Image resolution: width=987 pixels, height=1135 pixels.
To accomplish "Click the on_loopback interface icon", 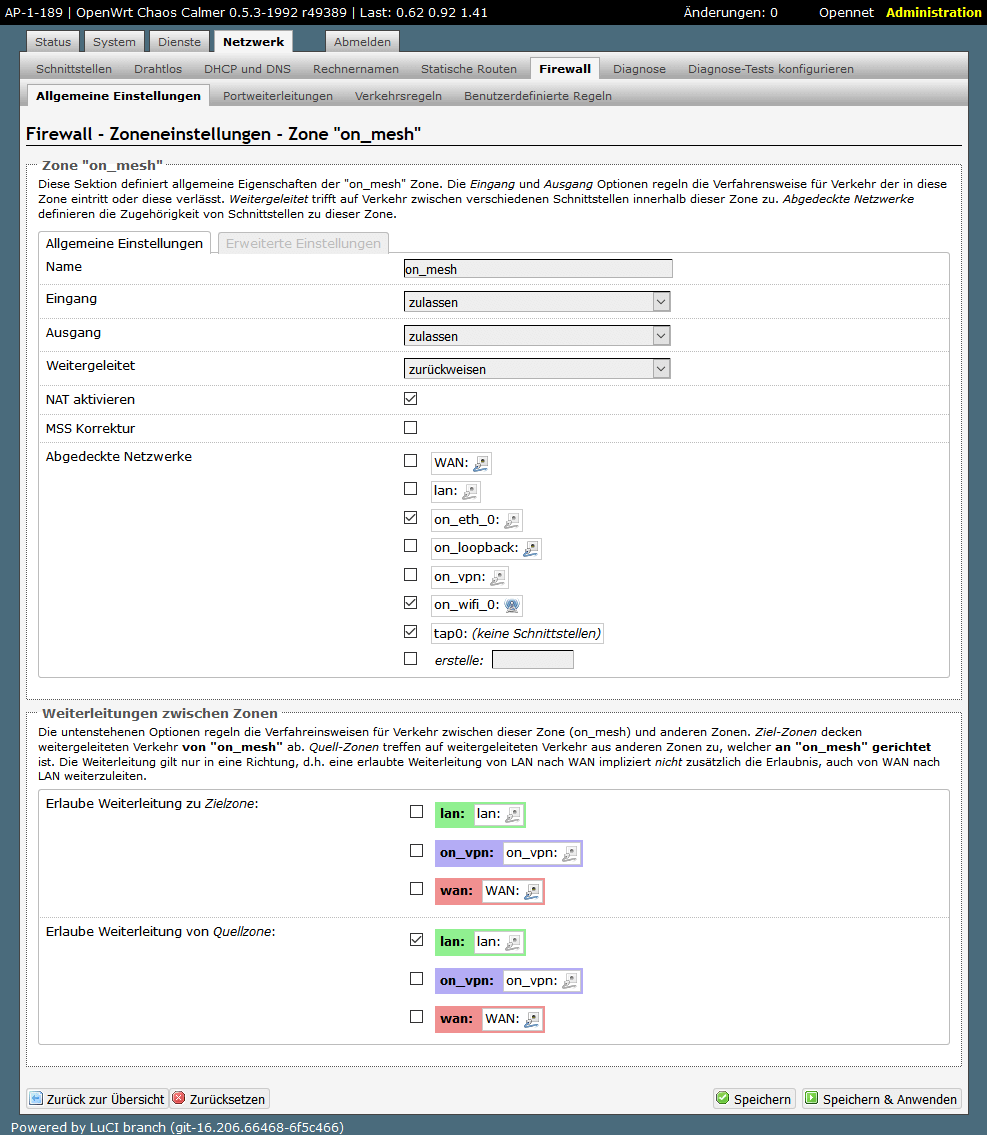I will [531, 548].
